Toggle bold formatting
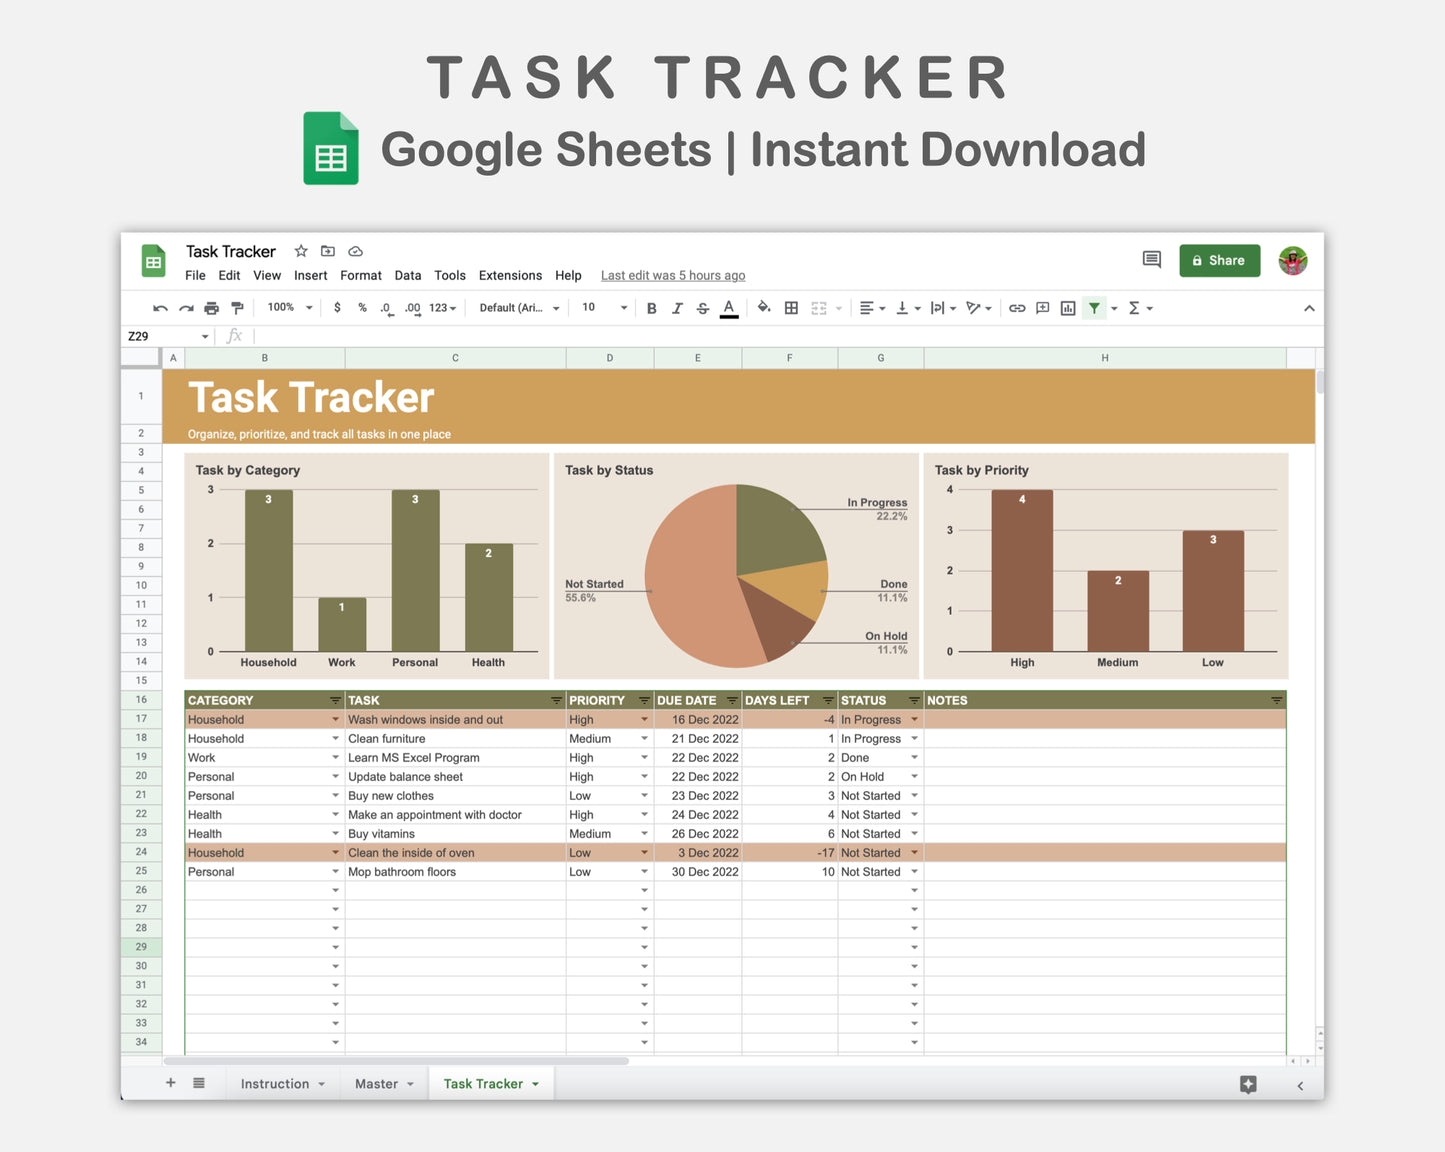Viewport: 1445px width, 1152px height. click(x=651, y=308)
